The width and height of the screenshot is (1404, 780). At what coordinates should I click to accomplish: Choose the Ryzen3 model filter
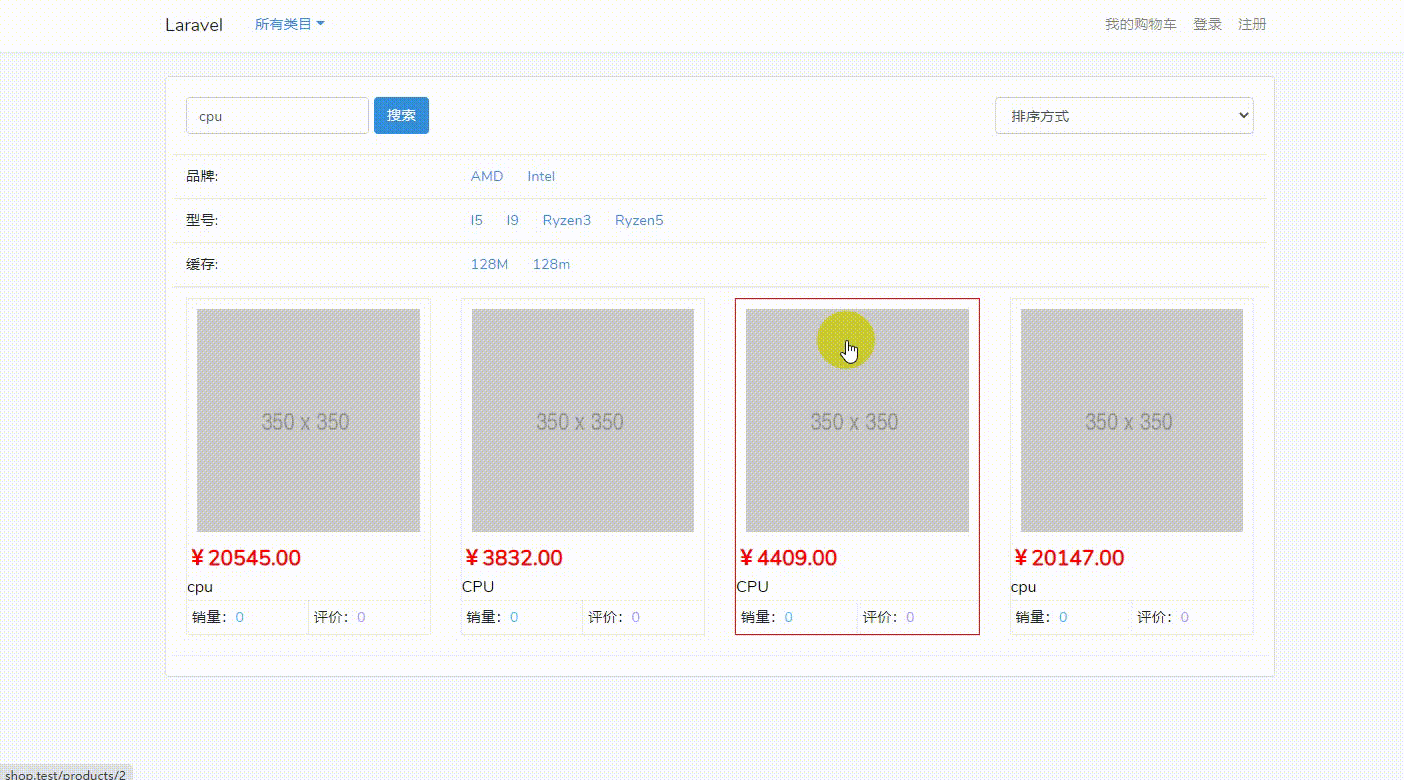pyautogui.click(x=567, y=220)
